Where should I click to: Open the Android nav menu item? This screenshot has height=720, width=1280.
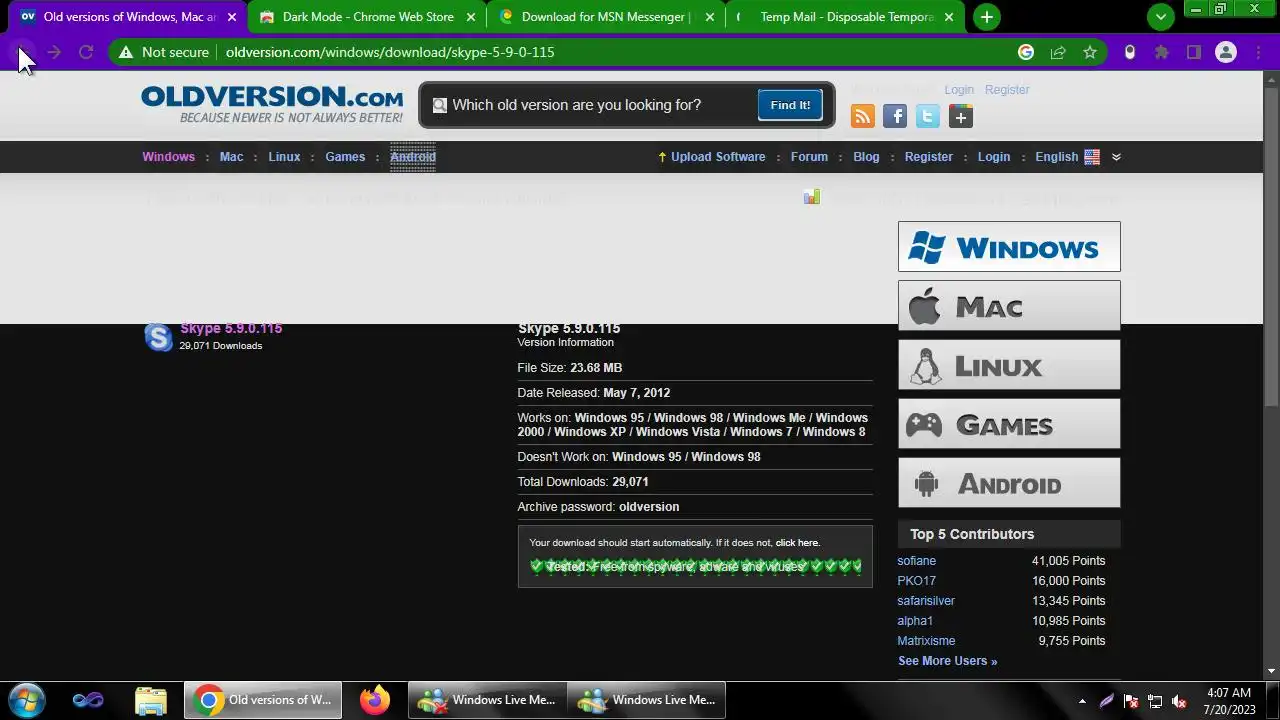coord(413,157)
